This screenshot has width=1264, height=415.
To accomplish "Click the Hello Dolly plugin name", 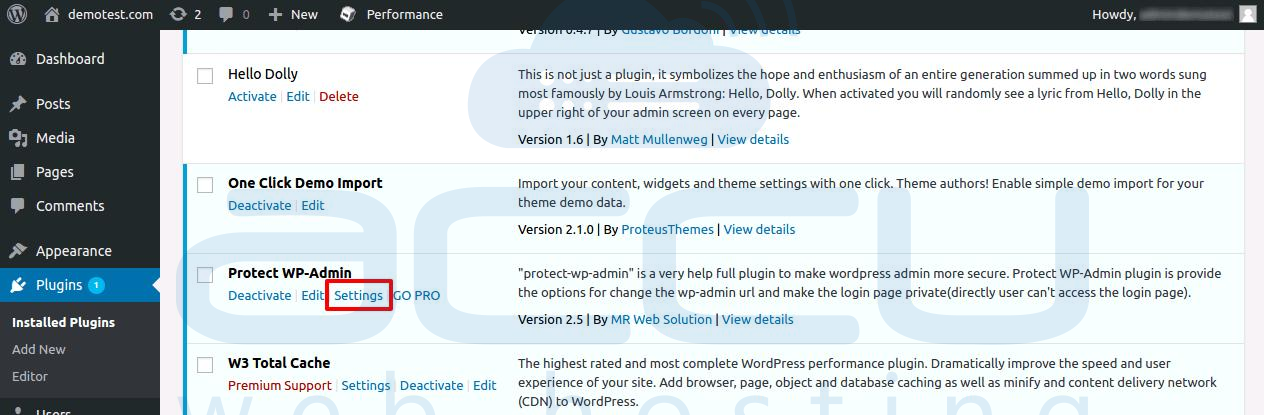I will pos(263,74).
